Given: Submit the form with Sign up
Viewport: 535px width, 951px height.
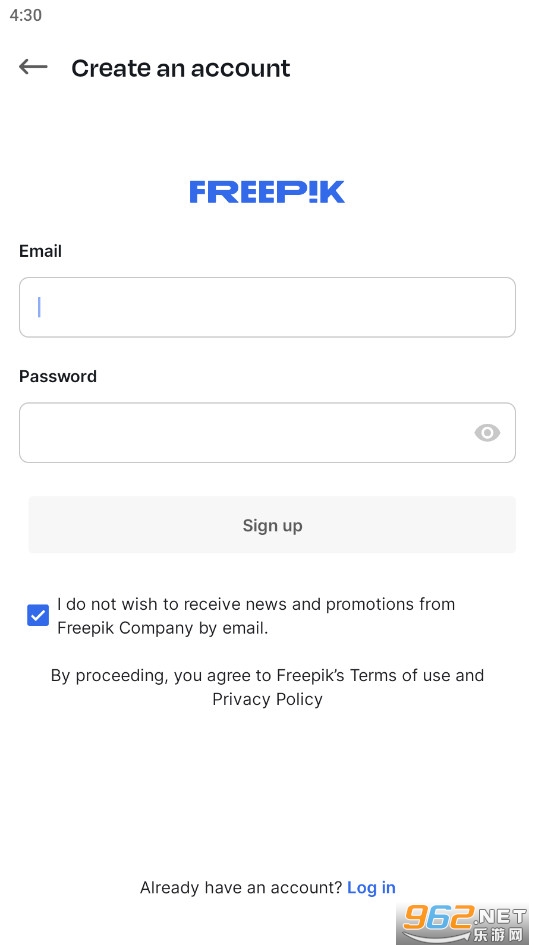Looking at the screenshot, I should pyautogui.click(x=272, y=525).
